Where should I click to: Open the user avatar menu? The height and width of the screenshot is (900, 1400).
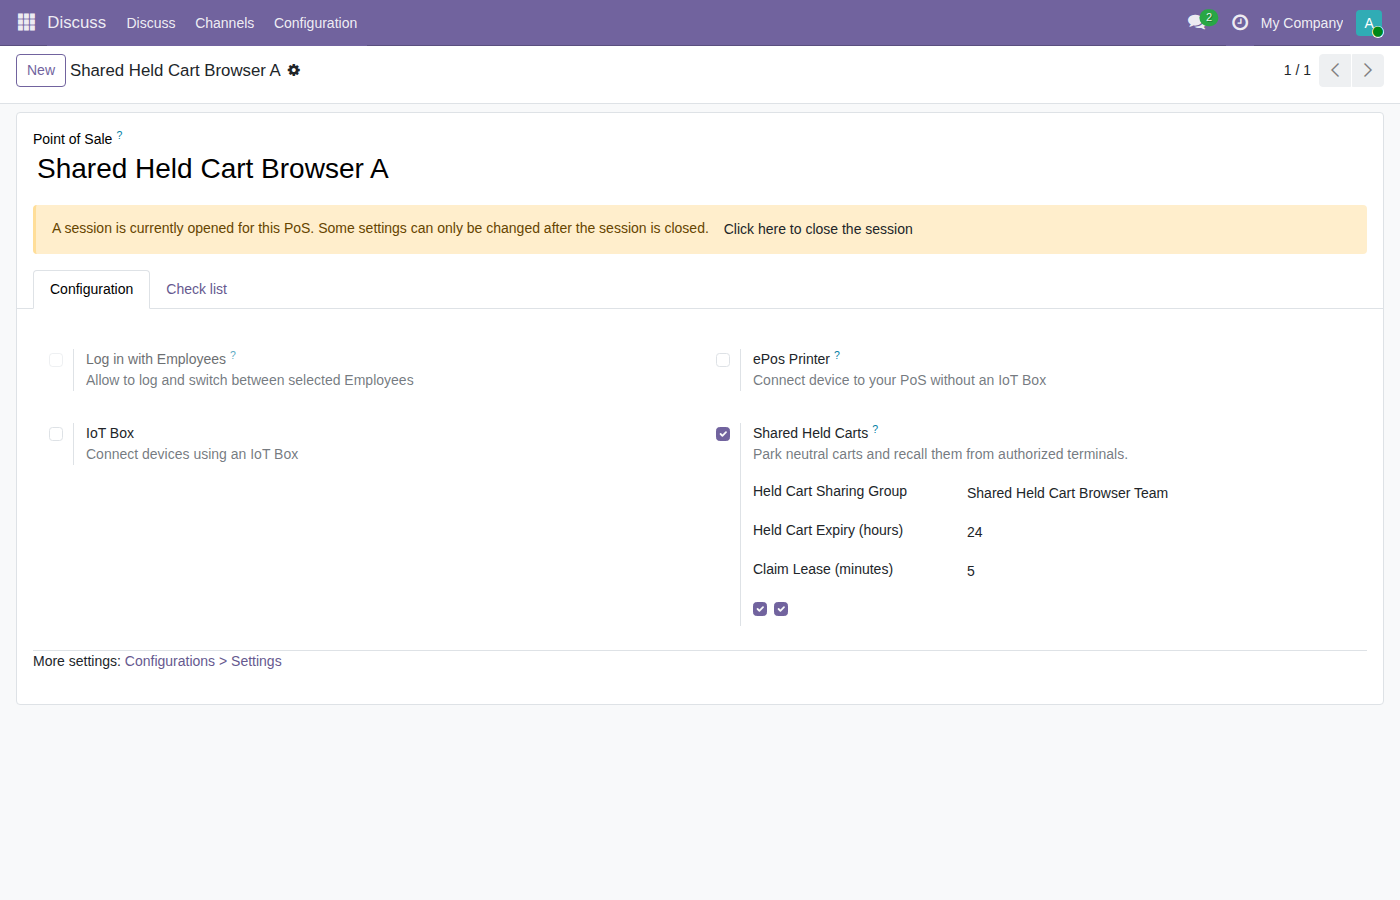1369,22
